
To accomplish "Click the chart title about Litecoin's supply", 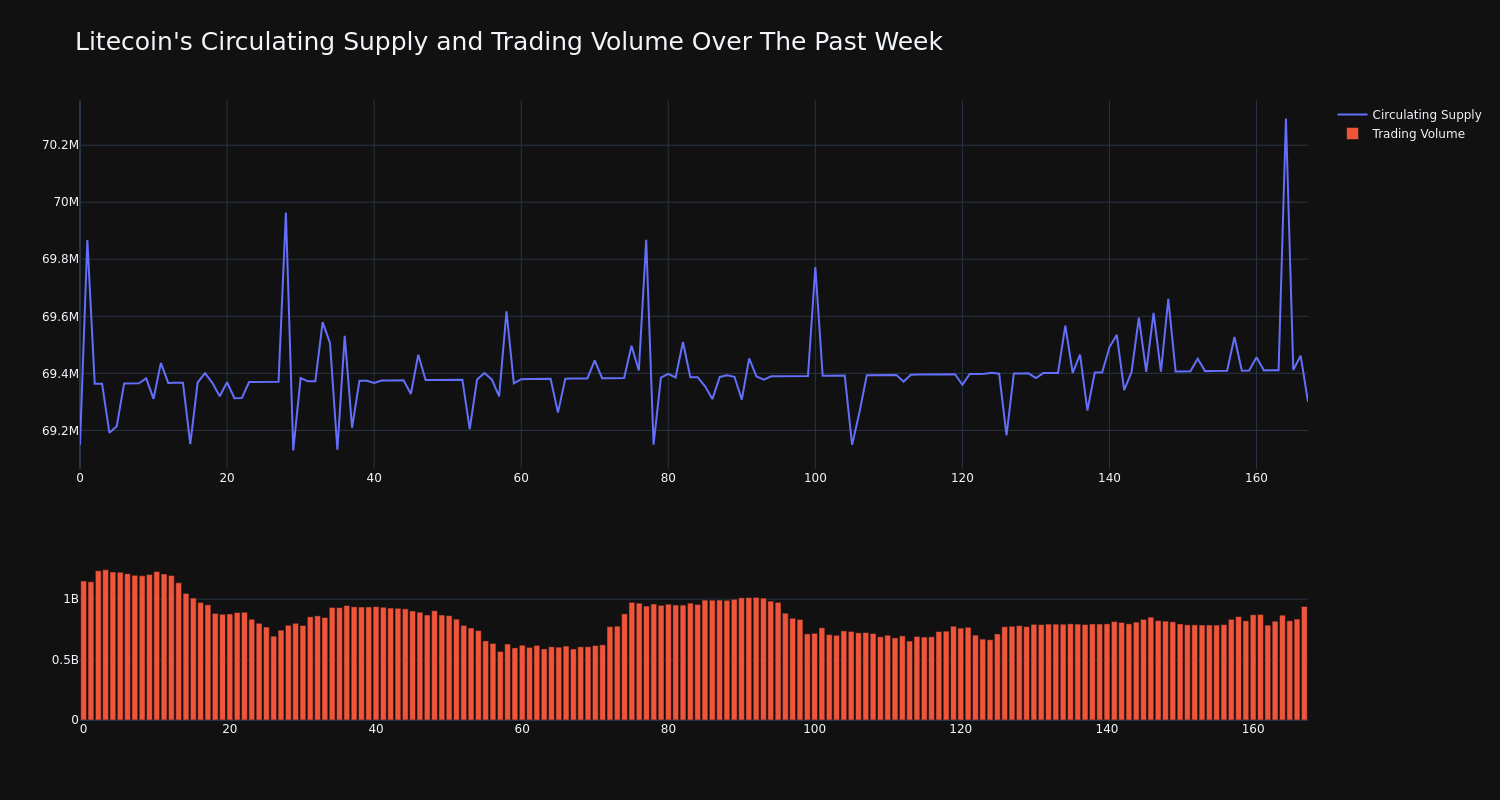I will (508, 42).
